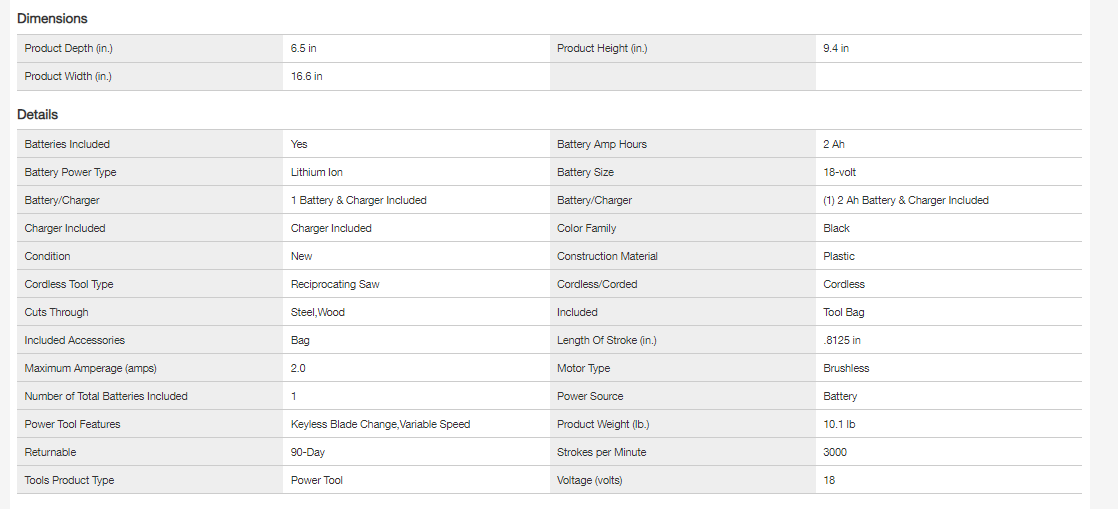This screenshot has height=509, width=1118.
Task: Click the Dimensions section heading
Action: [52, 18]
